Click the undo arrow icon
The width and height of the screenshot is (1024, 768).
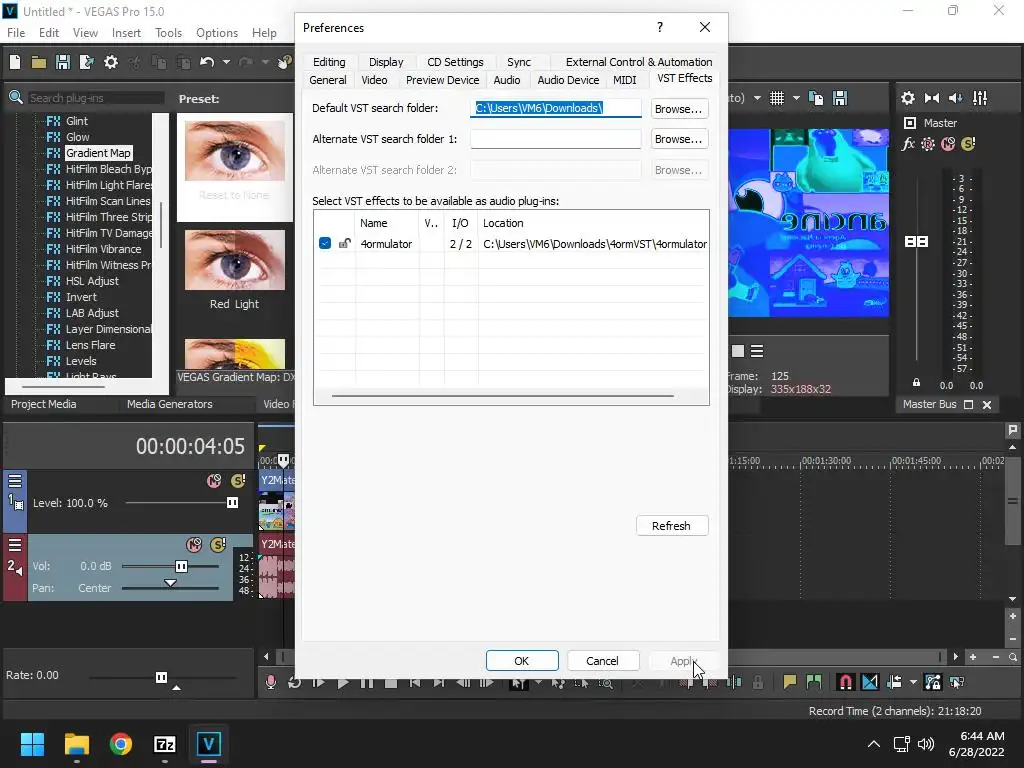207,62
